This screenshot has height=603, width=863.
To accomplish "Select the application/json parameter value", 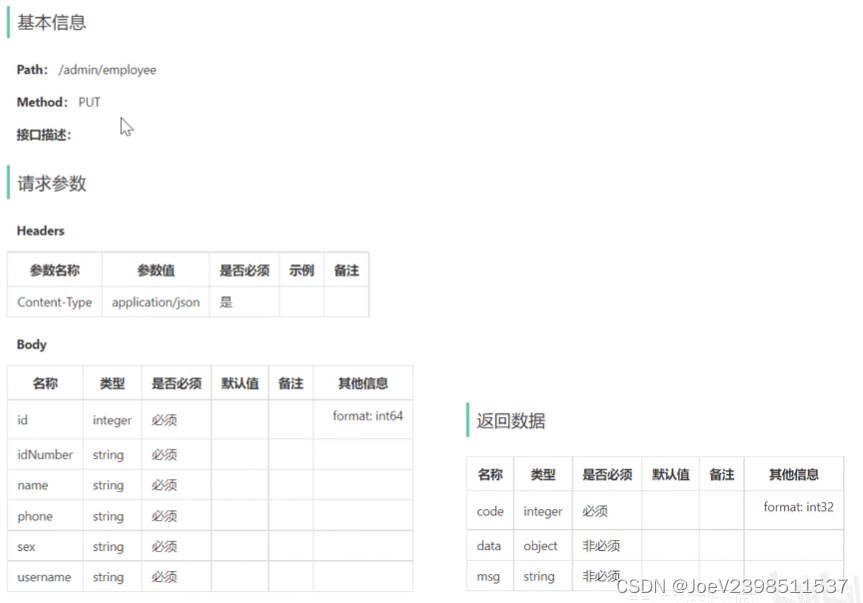I will 155,302.
